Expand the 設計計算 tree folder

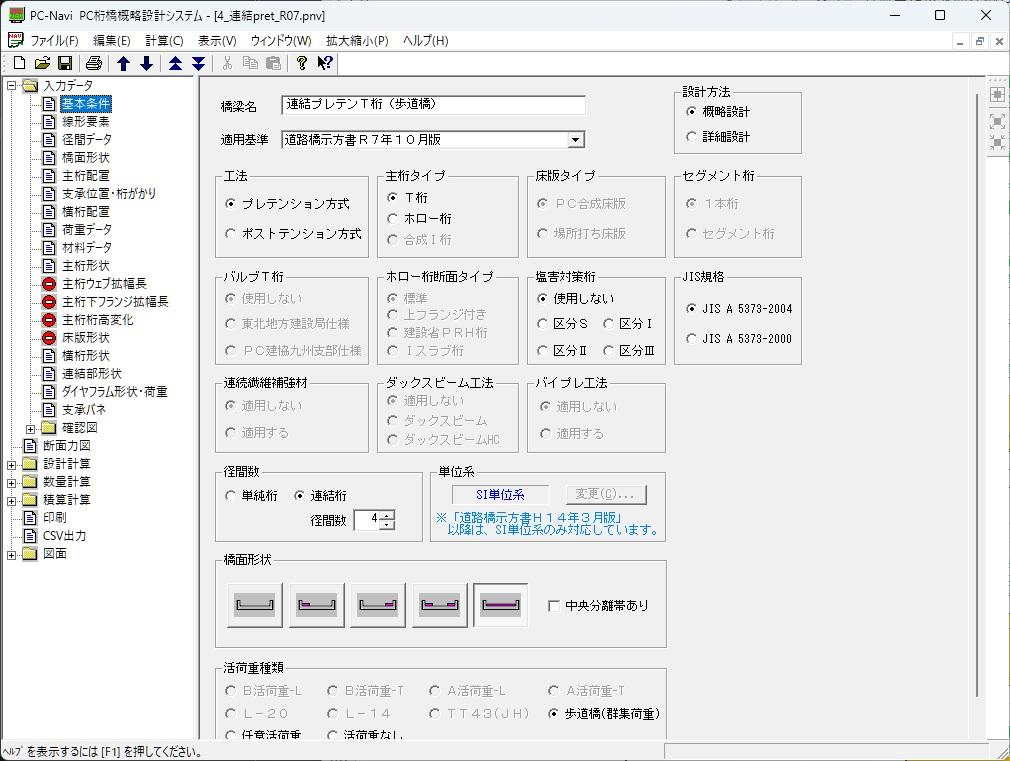pyautogui.click(x=12, y=464)
